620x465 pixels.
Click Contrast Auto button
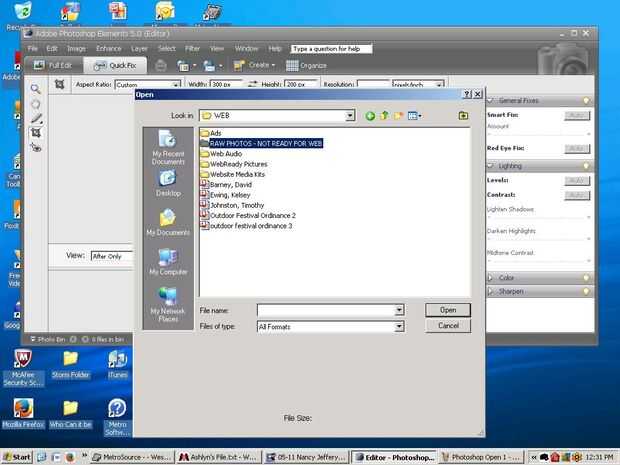pos(577,195)
